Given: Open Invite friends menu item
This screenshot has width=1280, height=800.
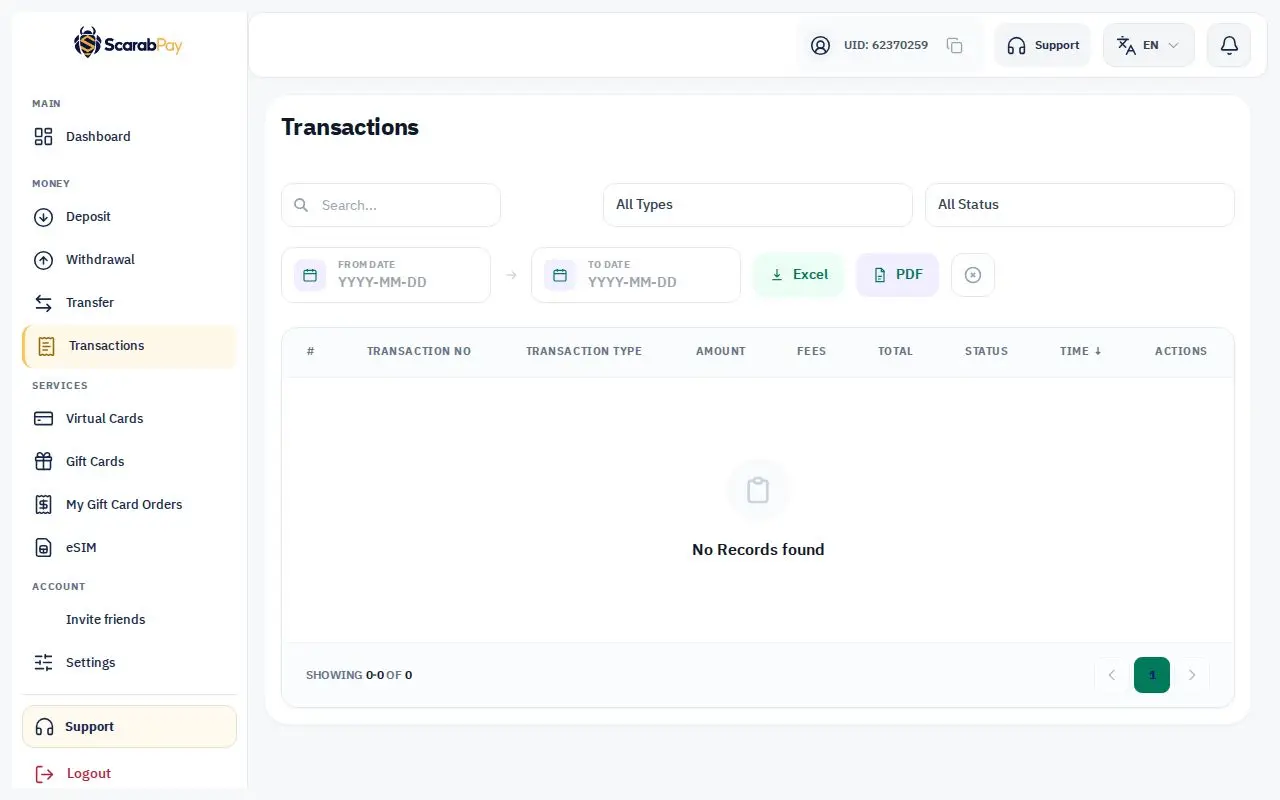Looking at the screenshot, I should point(129,620).
